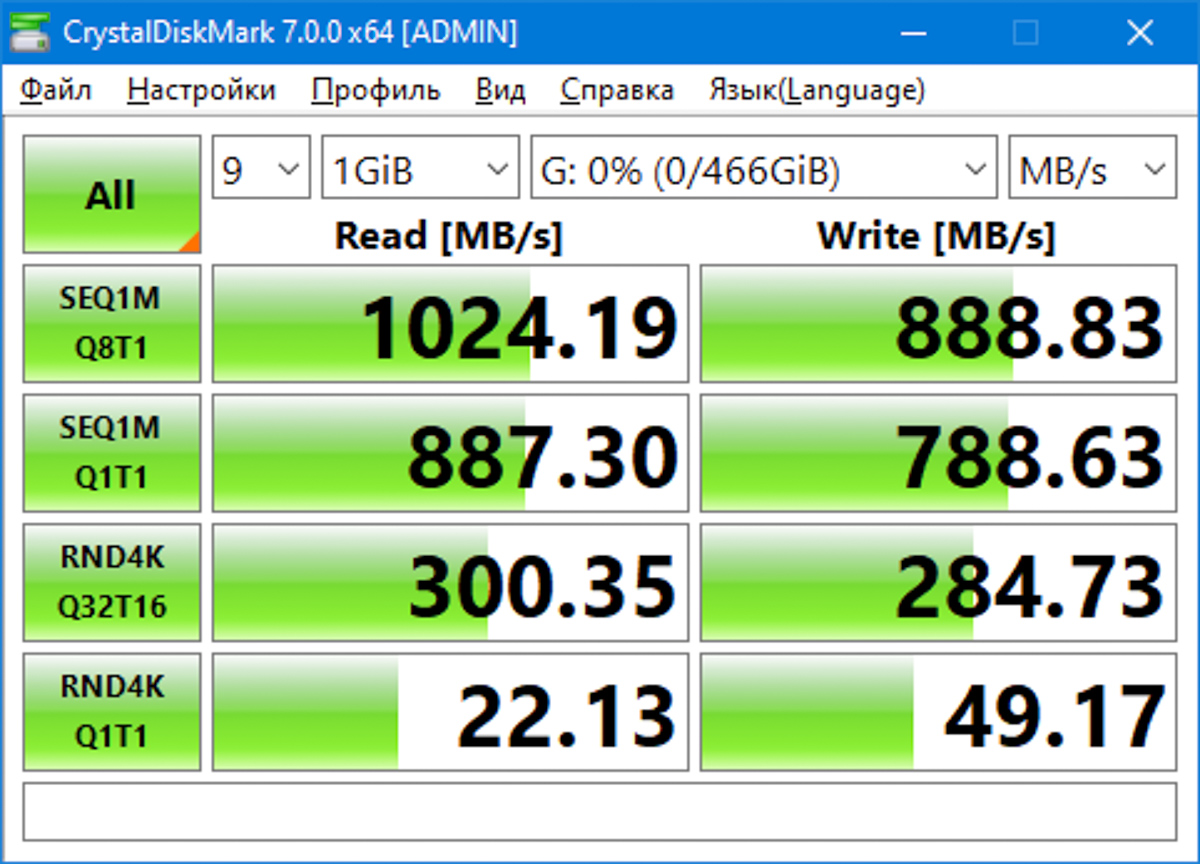The height and width of the screenshot is (864, 1200).
Task: Run all benchmarks with the All button
Action: 112,194
